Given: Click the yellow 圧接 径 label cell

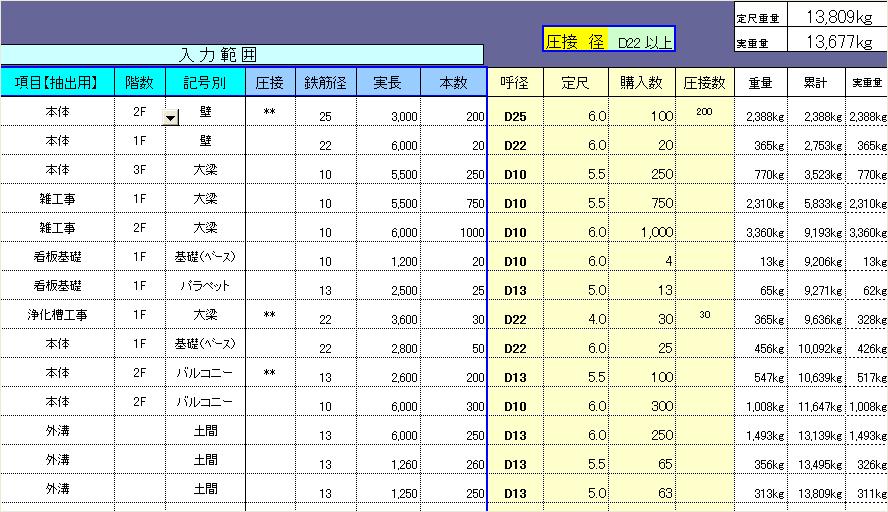Looking at the screenshot, I should pyautogui.click(x=575, y=39).
